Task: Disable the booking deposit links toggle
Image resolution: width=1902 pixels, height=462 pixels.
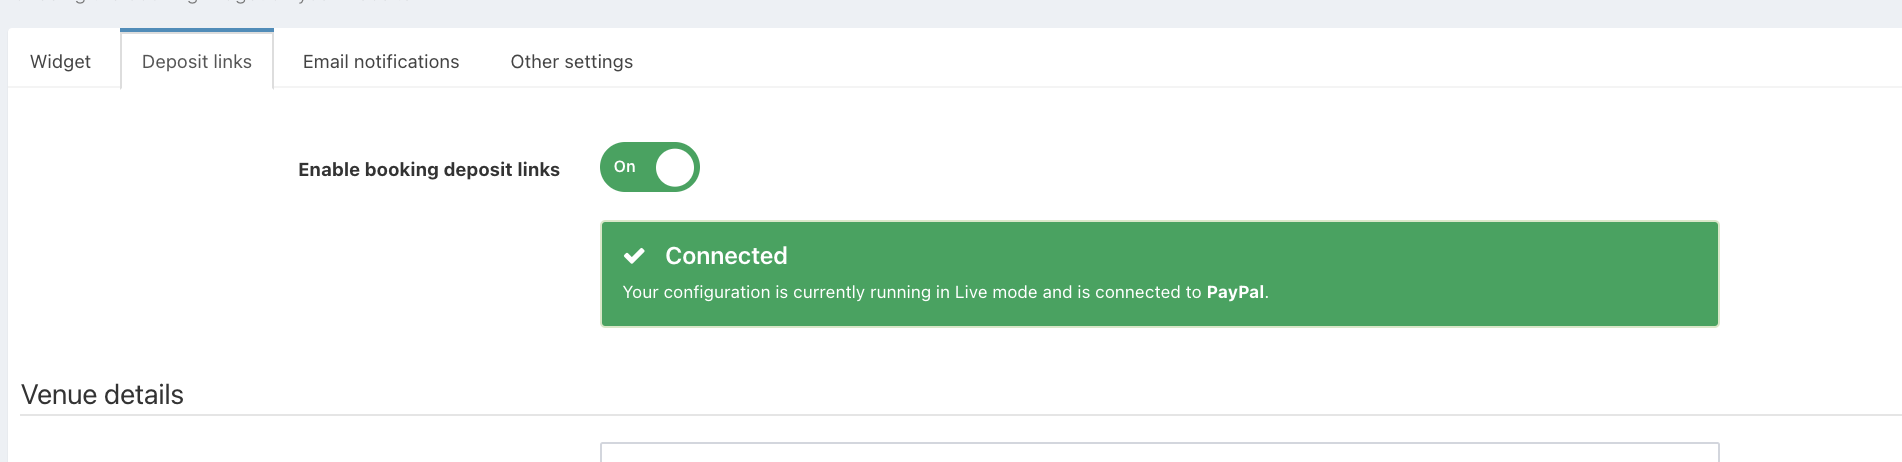Action: point(650,167)
